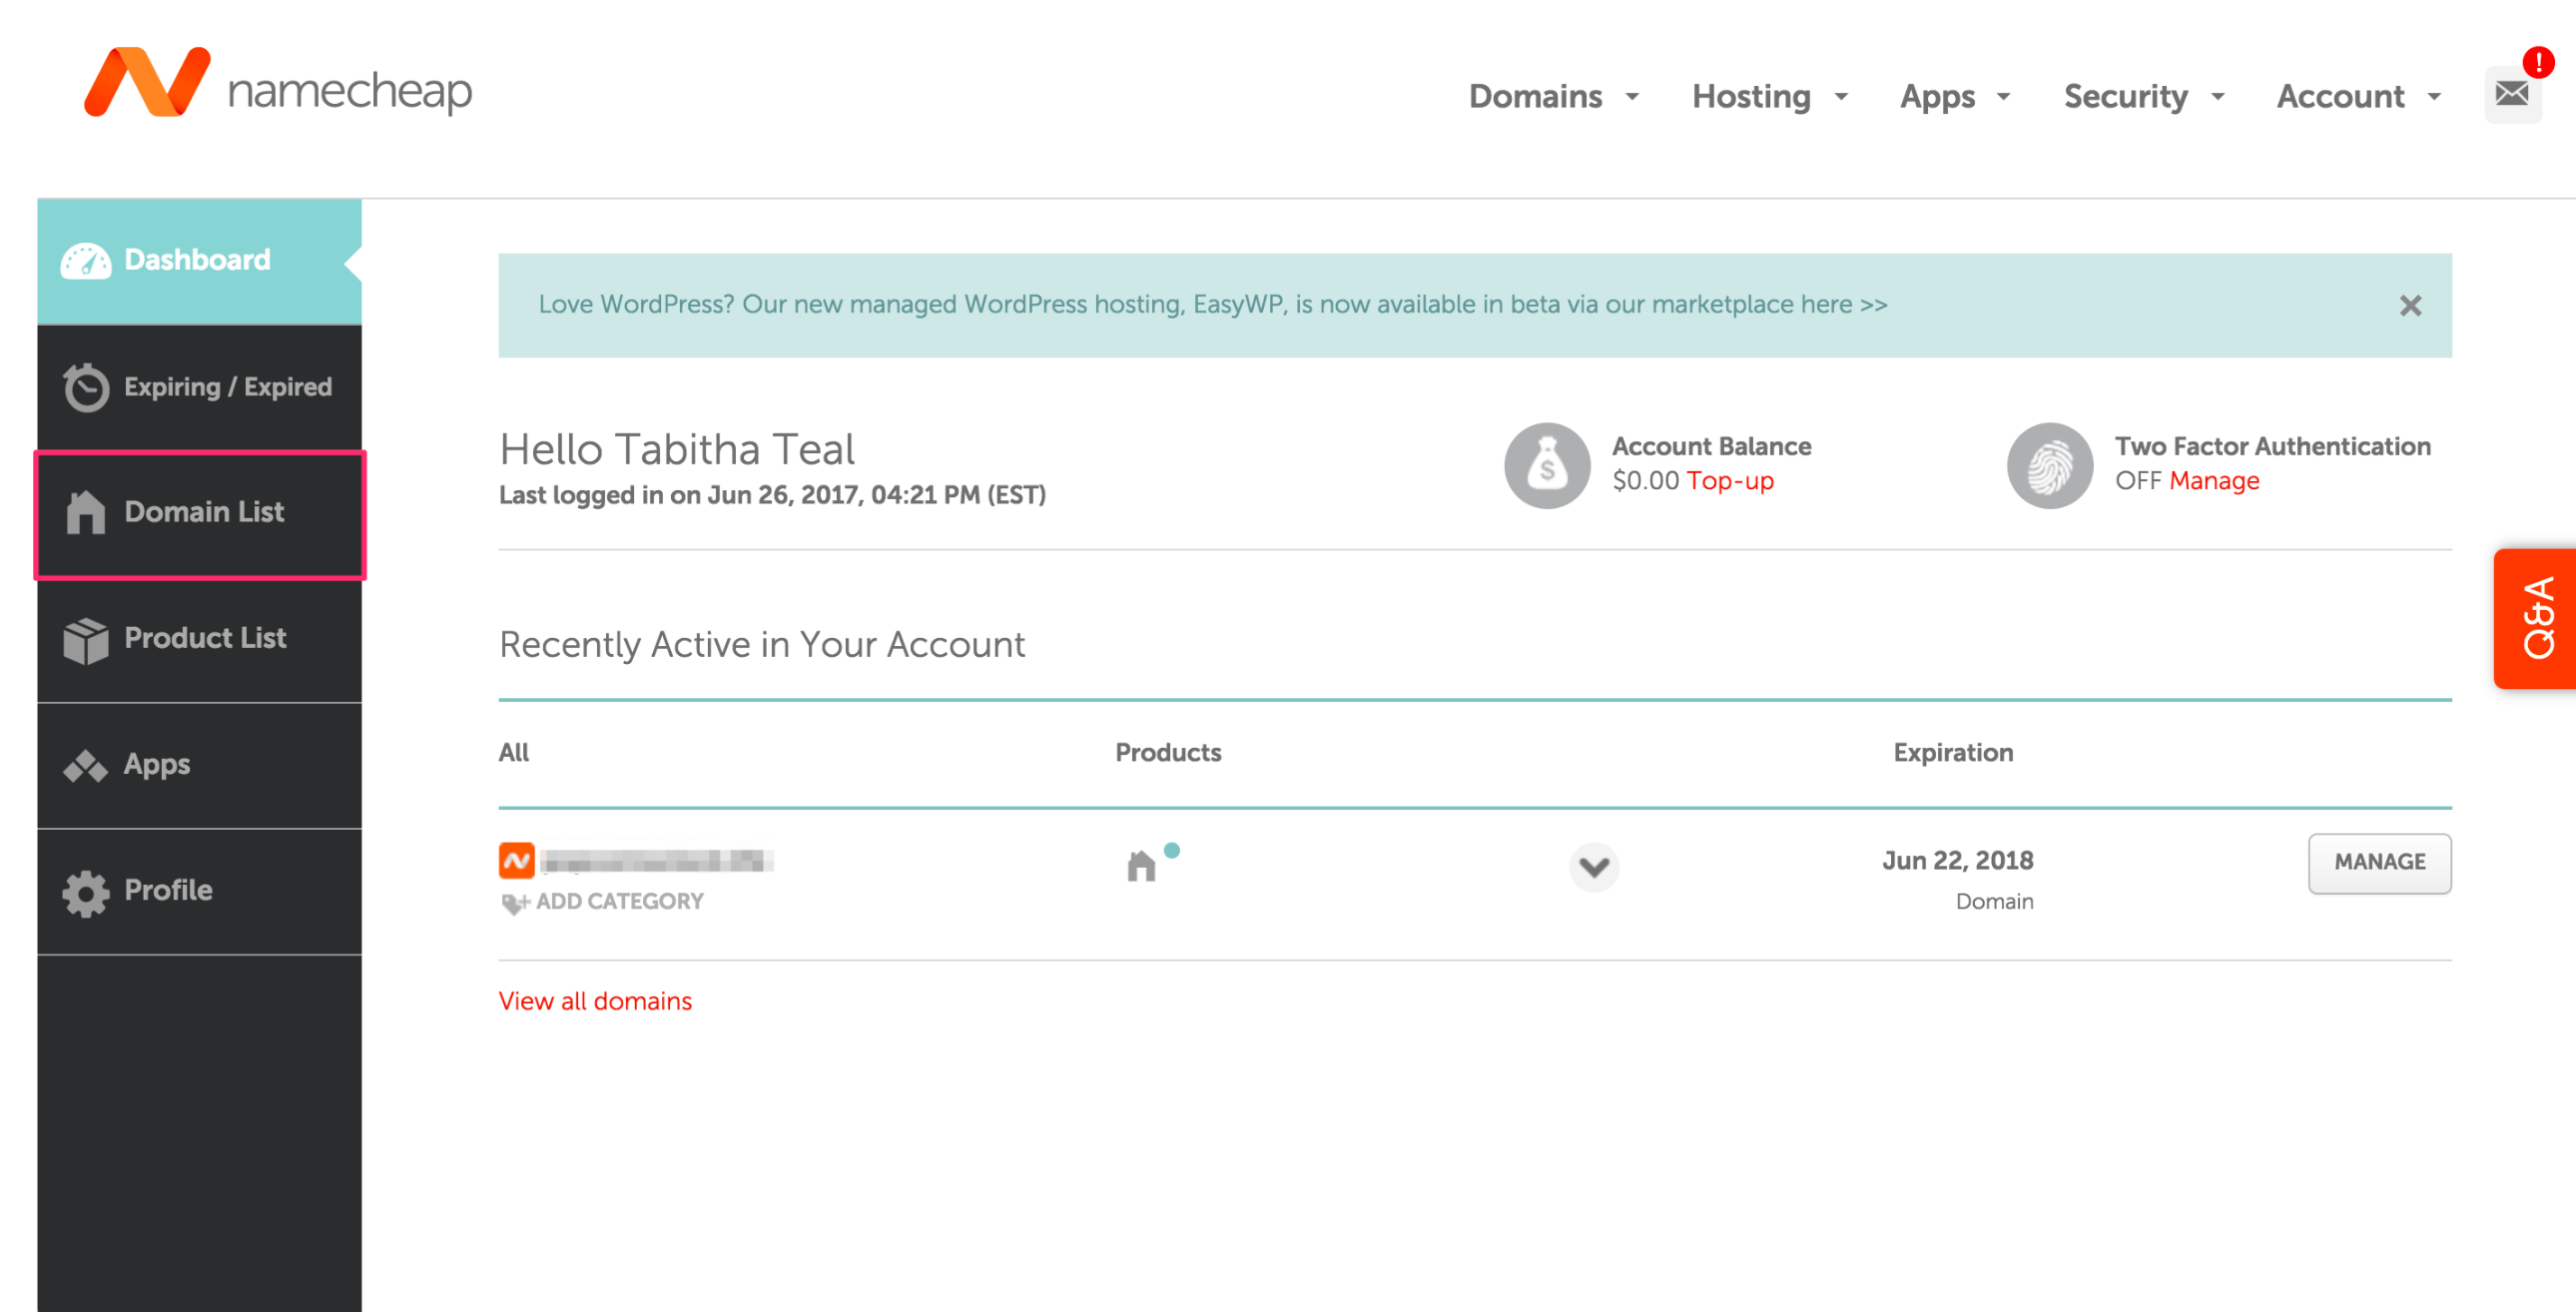The width and height of the screenshot is (2576, 1312).
Task: Click View all domains link
Action: click(x=595, y=999)
